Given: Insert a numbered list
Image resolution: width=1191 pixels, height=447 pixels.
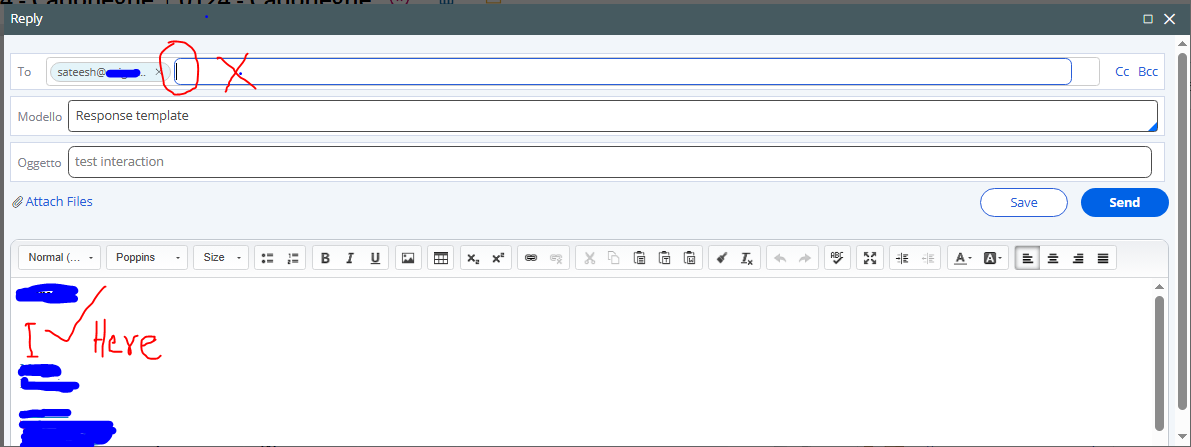Looking at the screenshot, I should 293,258.
